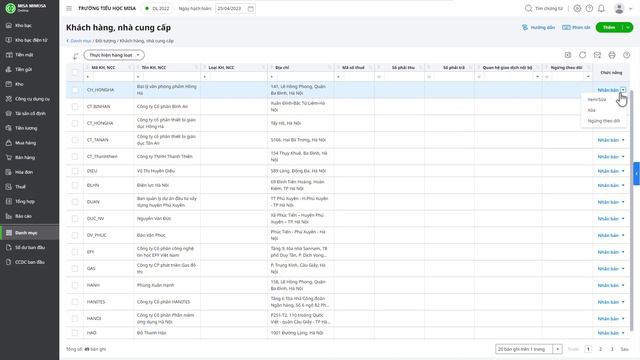Click Danh mục breadcrumb link
This screenshot has height=360, width=640.
(81, 41)
